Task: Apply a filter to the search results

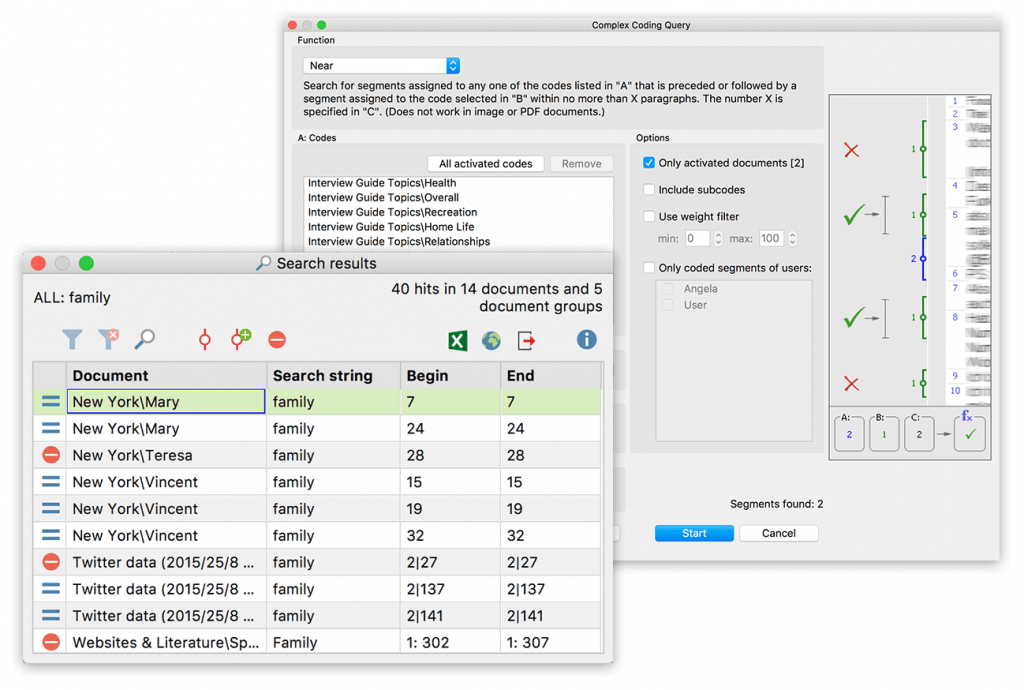Action: point(71,340)
